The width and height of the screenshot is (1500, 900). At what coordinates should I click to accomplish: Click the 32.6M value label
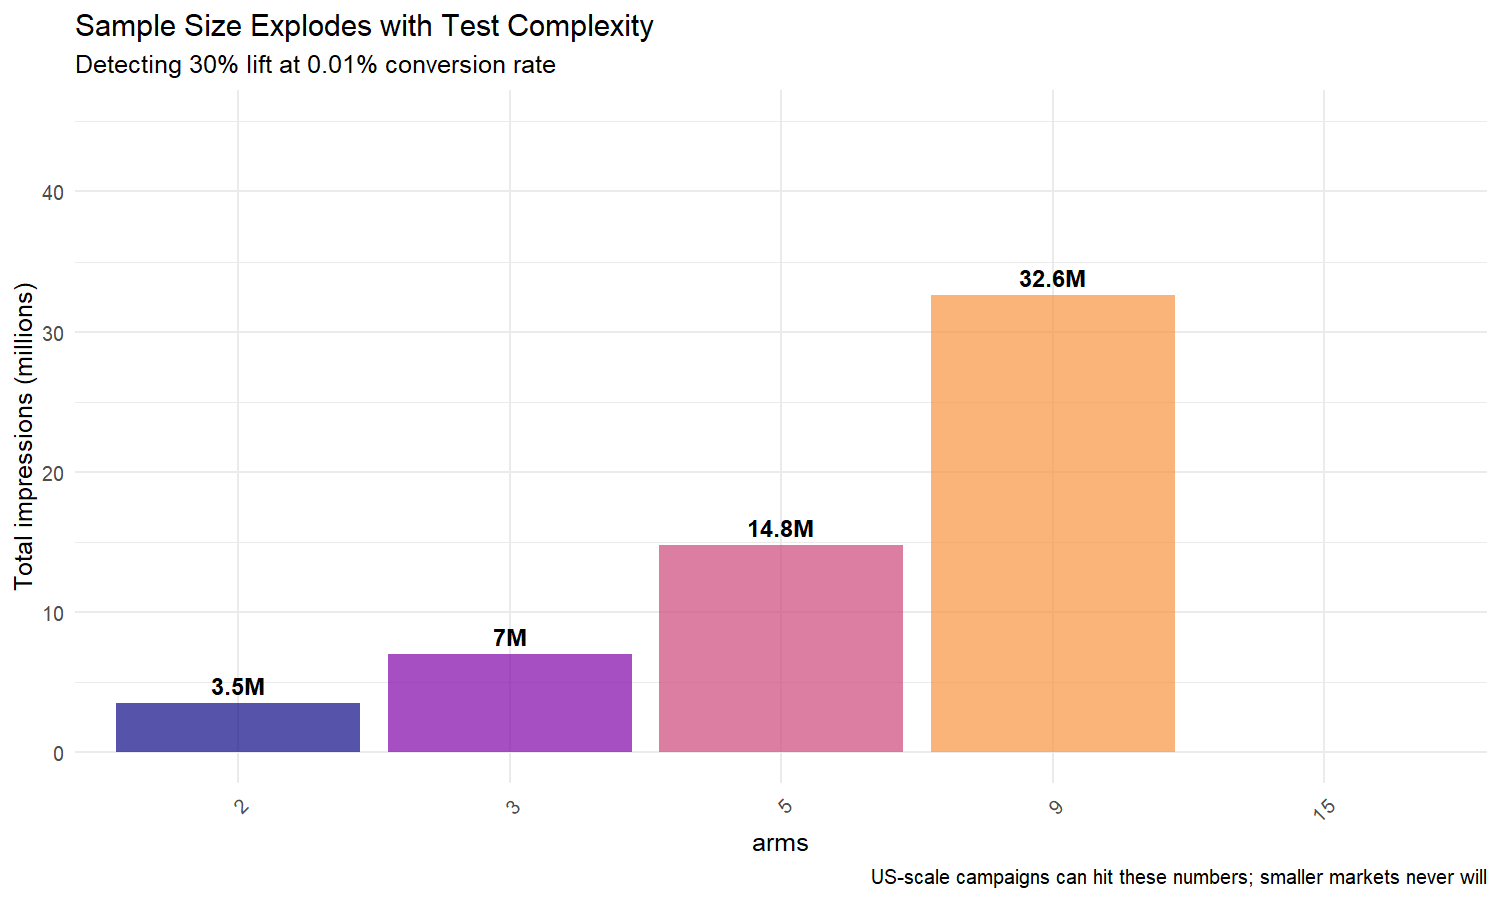tap(1052, 279)
